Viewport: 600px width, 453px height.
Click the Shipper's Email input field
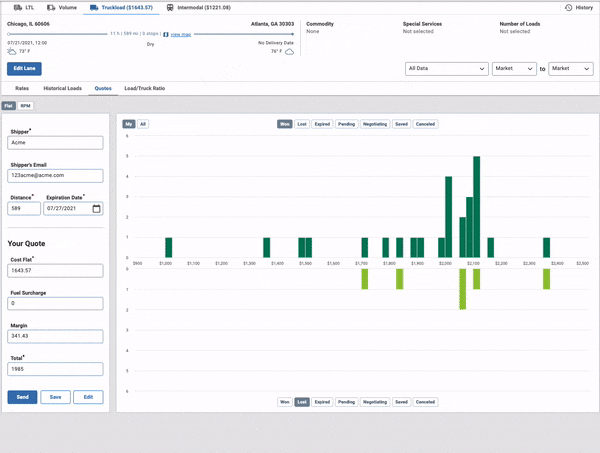(55, 176)
